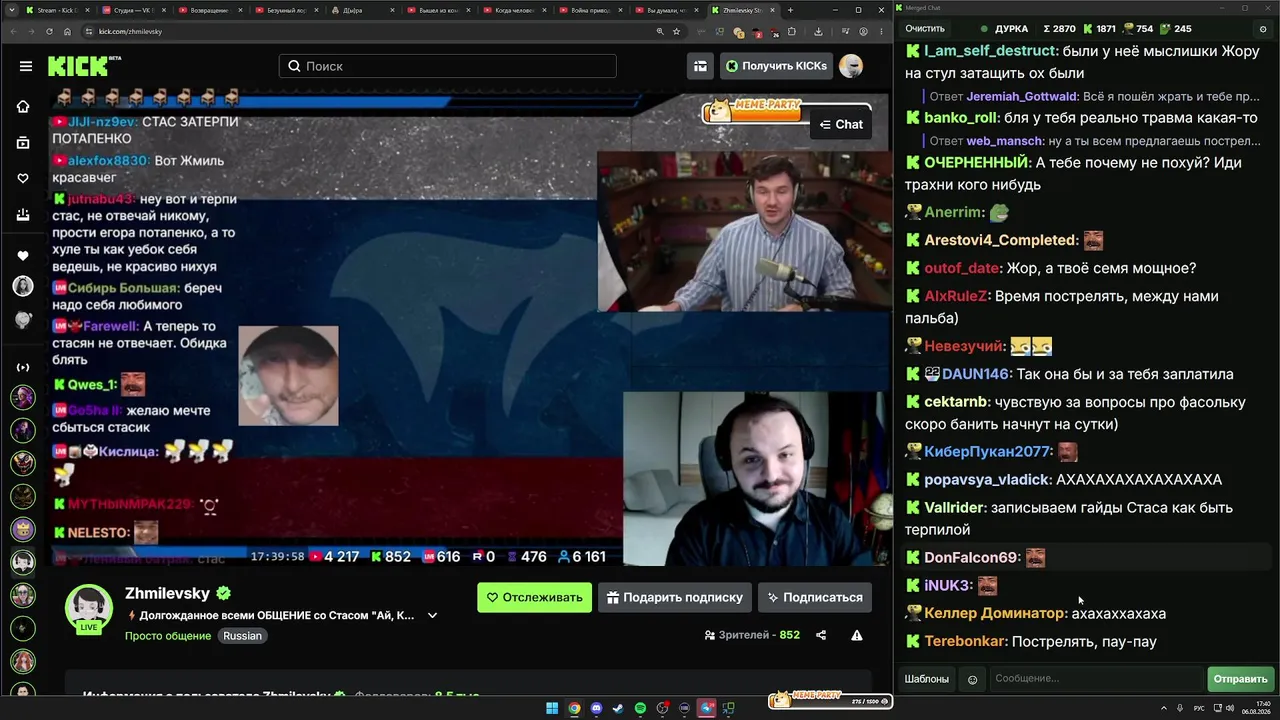Open Spotify from the taskbar

pyautogui.click(x=640, y=709)
